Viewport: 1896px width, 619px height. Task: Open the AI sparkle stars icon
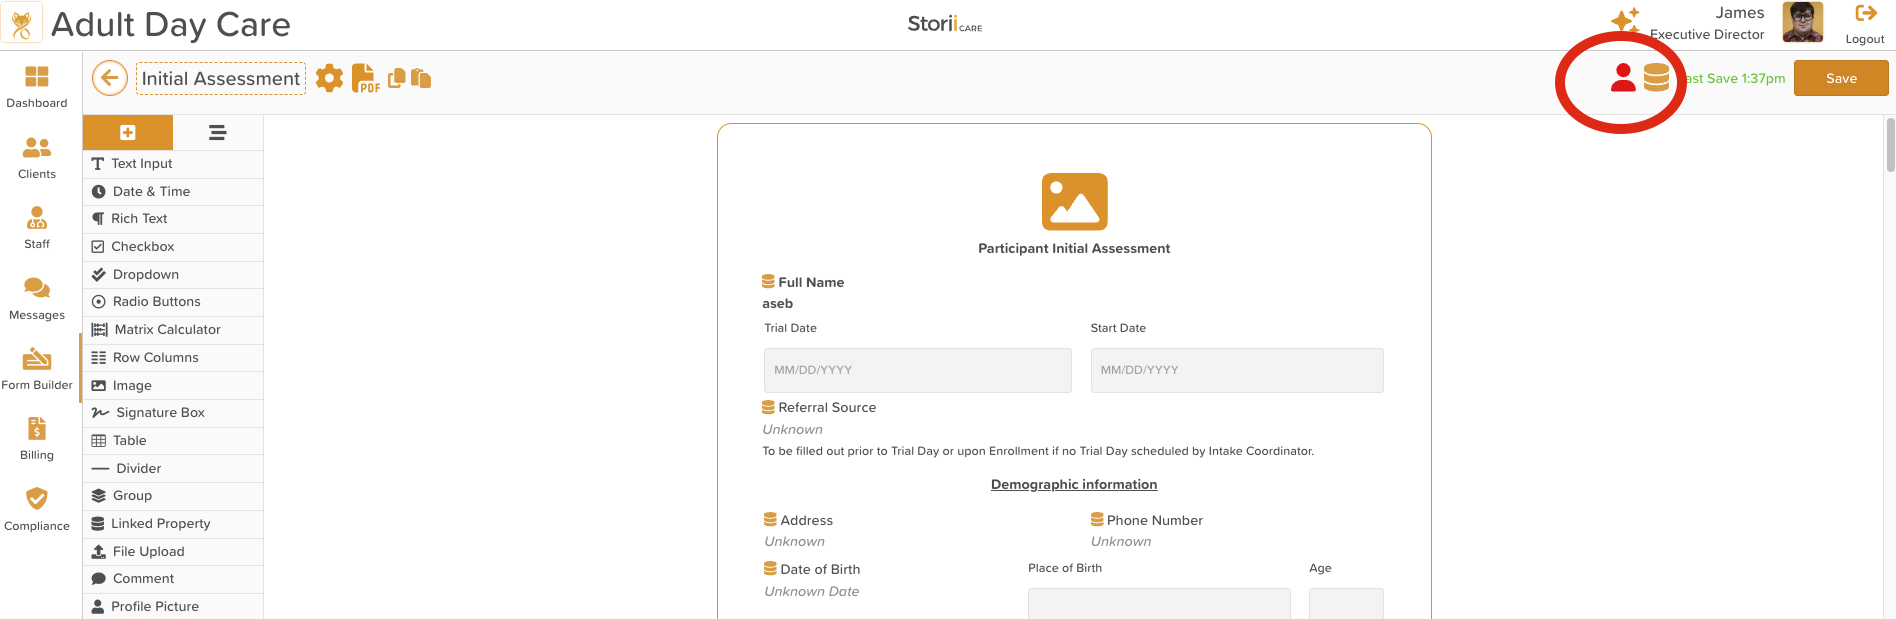click(1625, 21)
